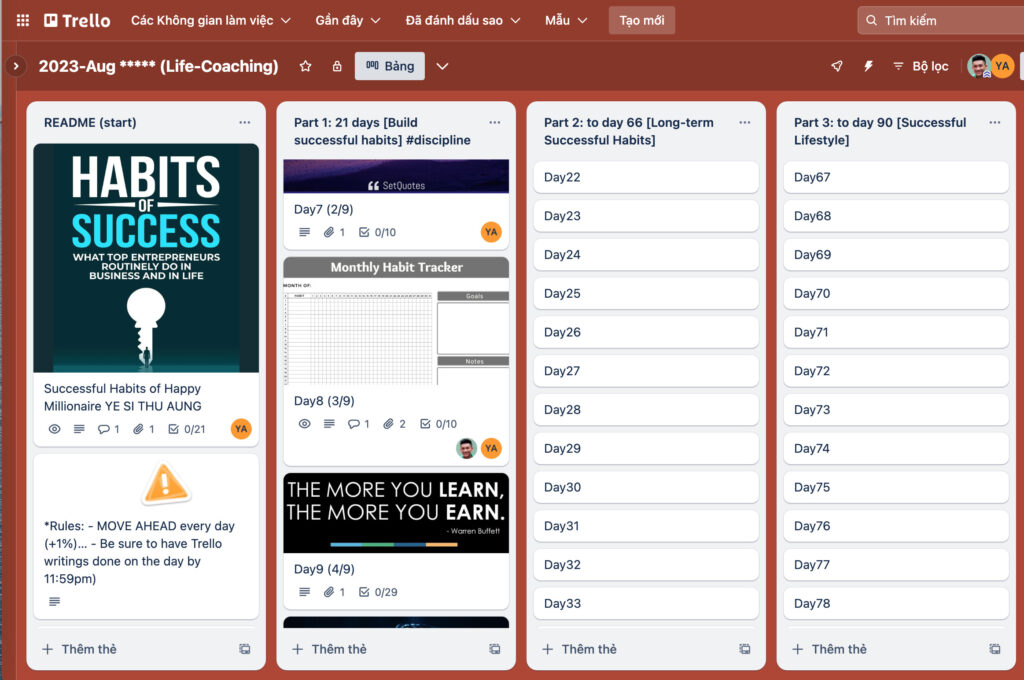Click the board visibility lock icon

point(337,66)
